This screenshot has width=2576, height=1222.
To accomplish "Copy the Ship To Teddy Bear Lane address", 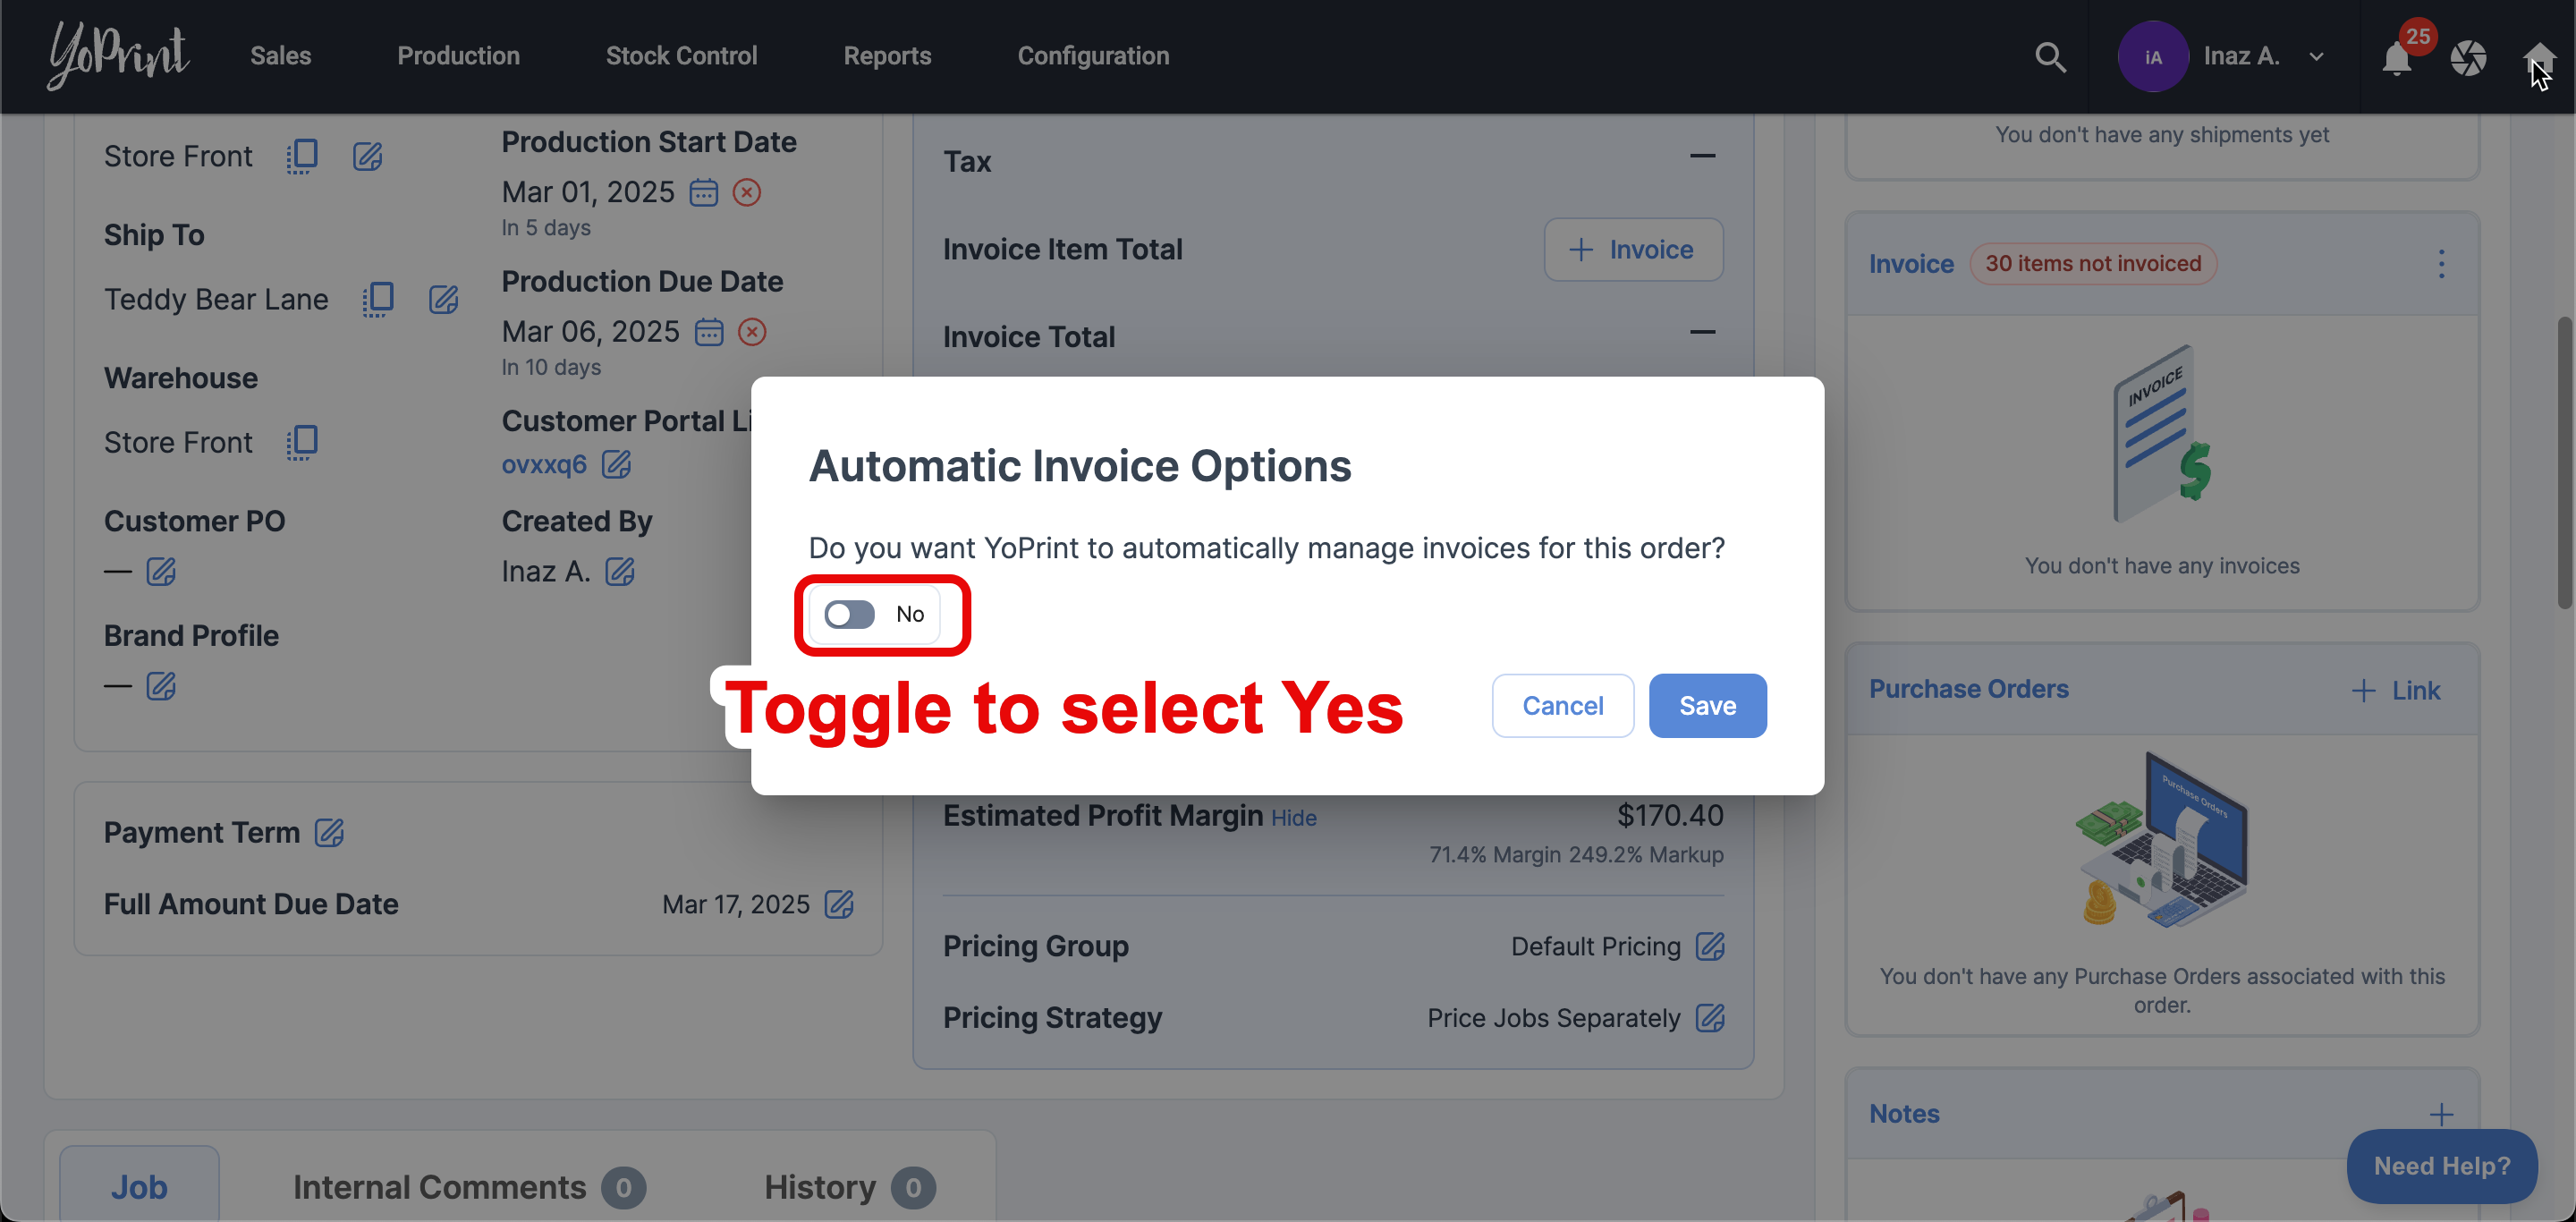I will pyautogui.click(x=378, y=299).
